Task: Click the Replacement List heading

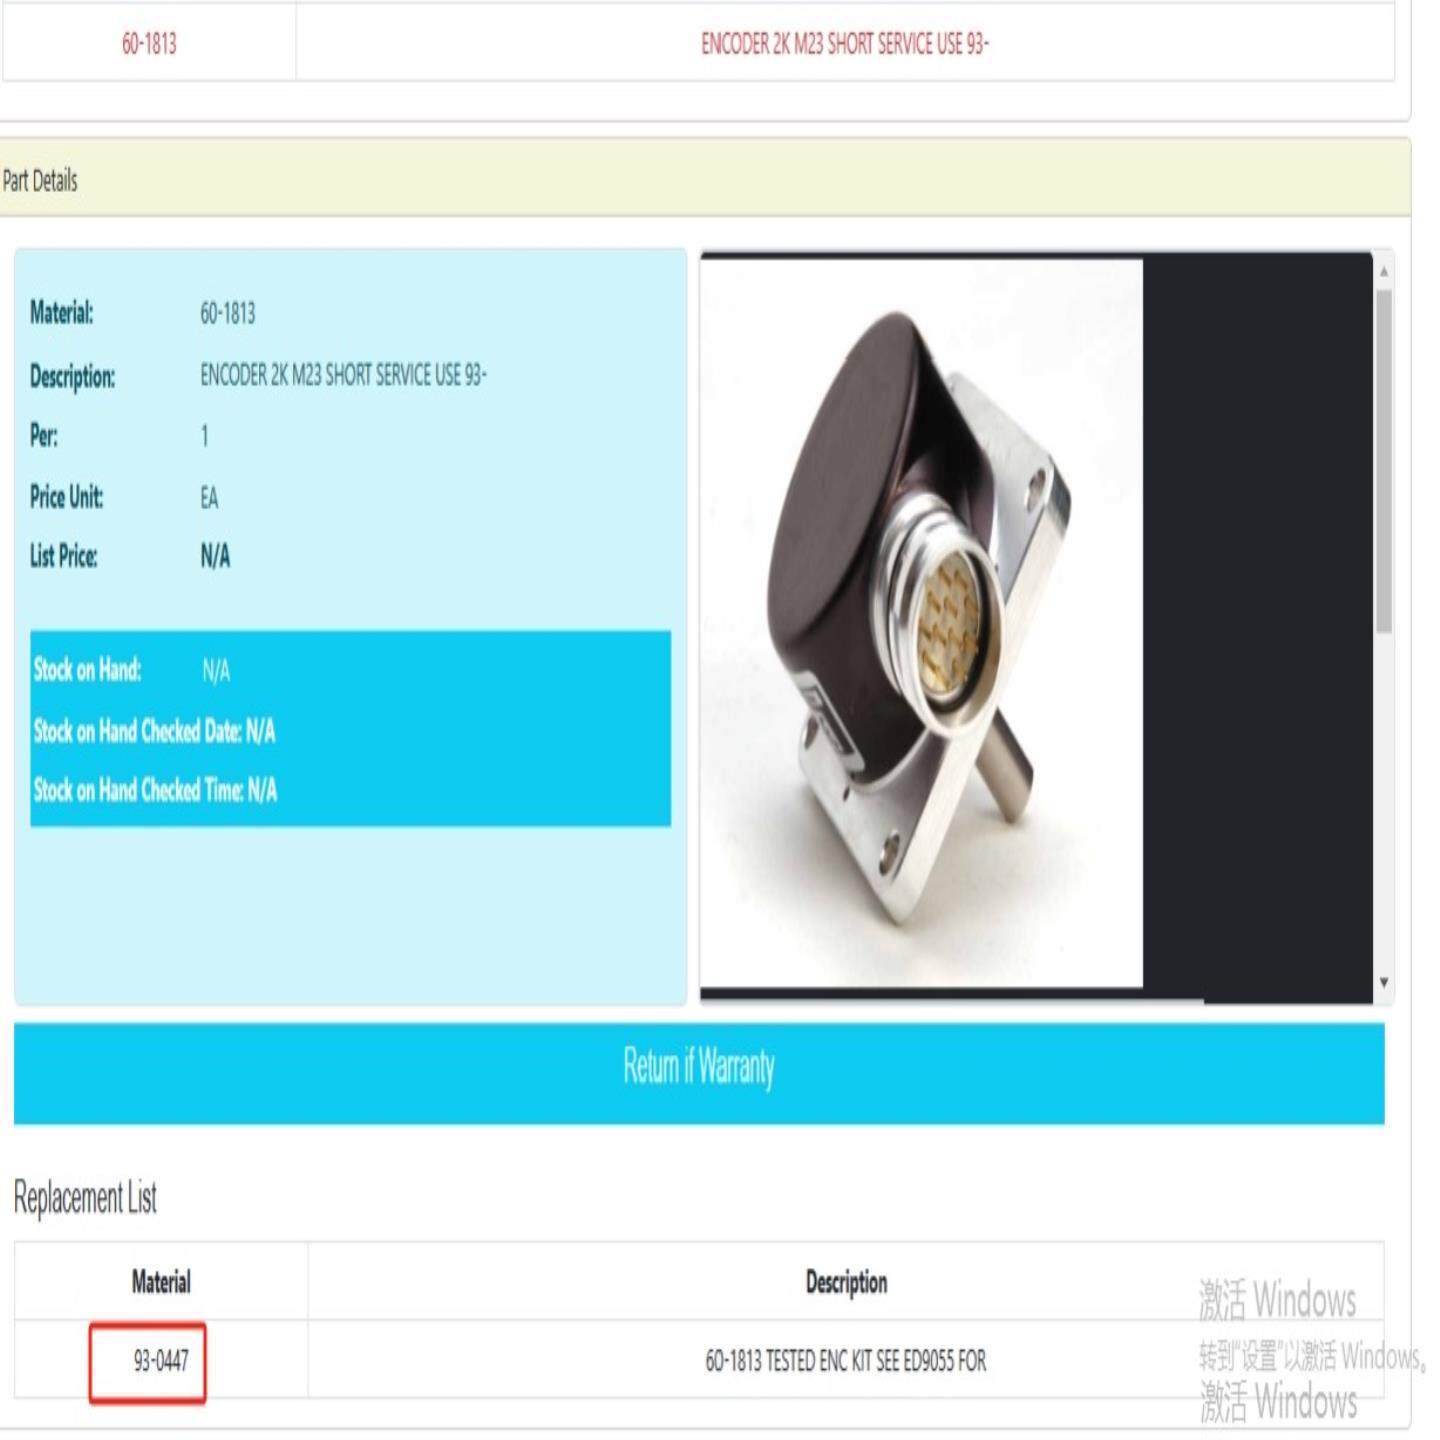Action: coord(85,1197)
